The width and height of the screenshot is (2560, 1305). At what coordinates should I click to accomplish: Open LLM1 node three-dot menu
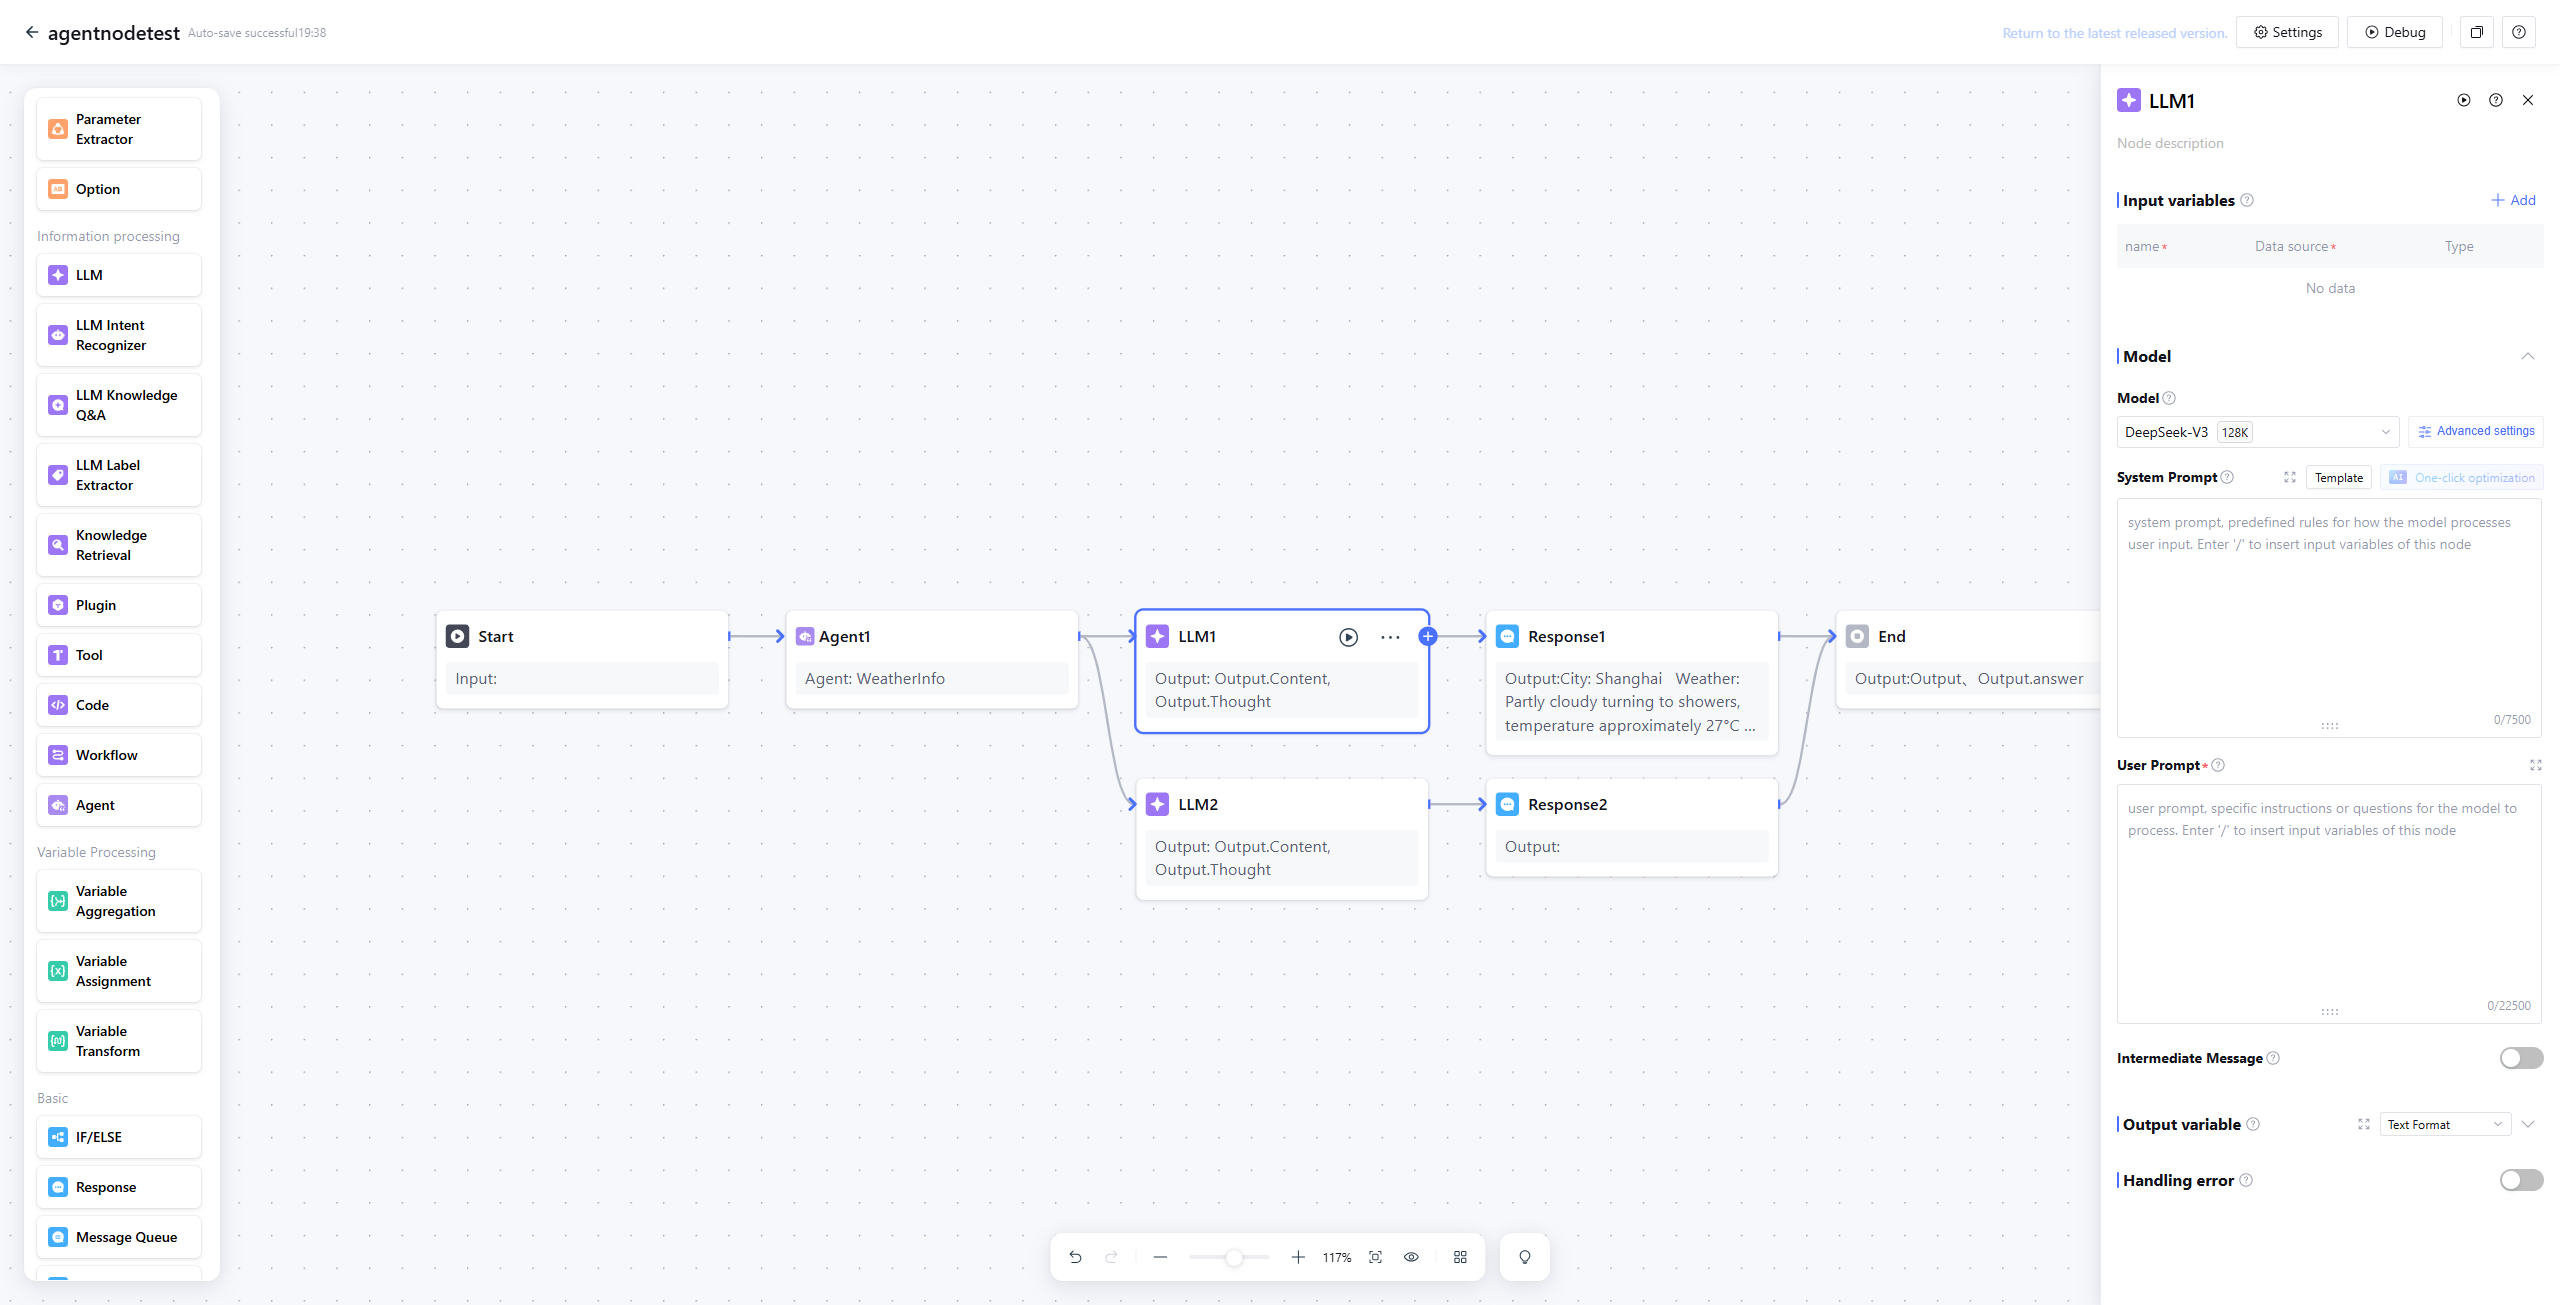click(x=1390, y=637)
